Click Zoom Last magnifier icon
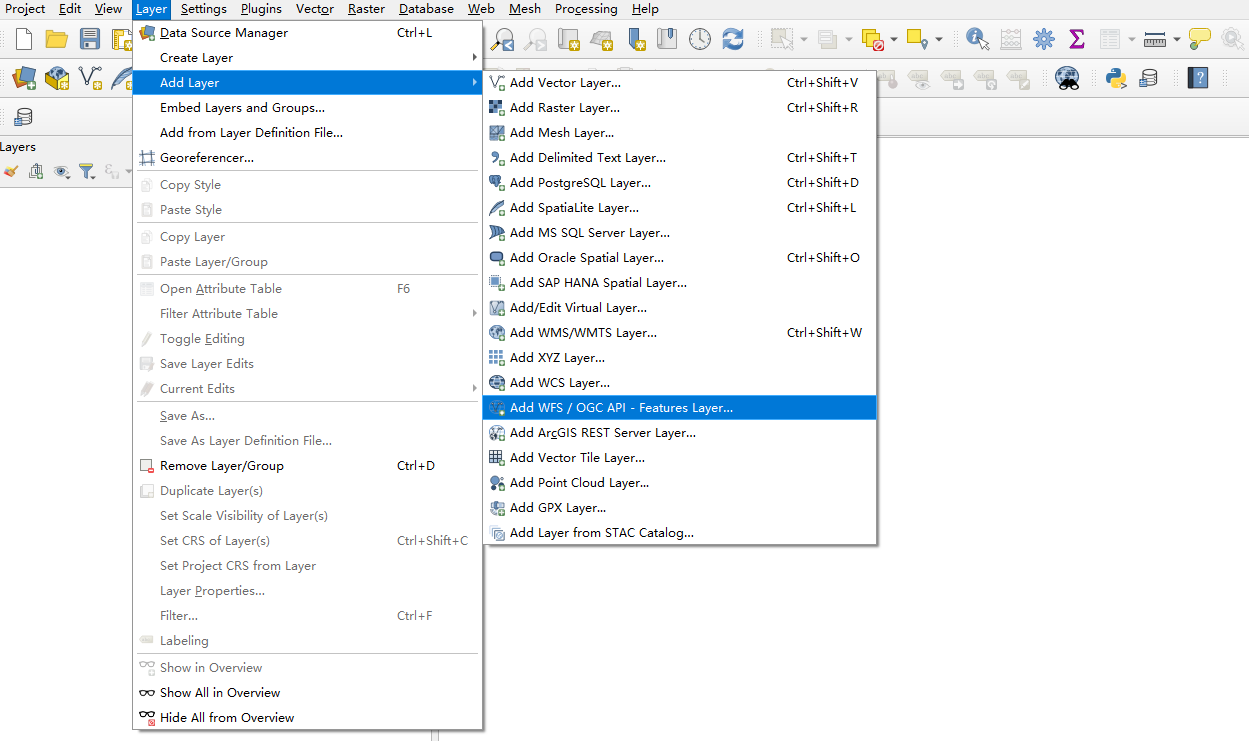 coord(504,39)
